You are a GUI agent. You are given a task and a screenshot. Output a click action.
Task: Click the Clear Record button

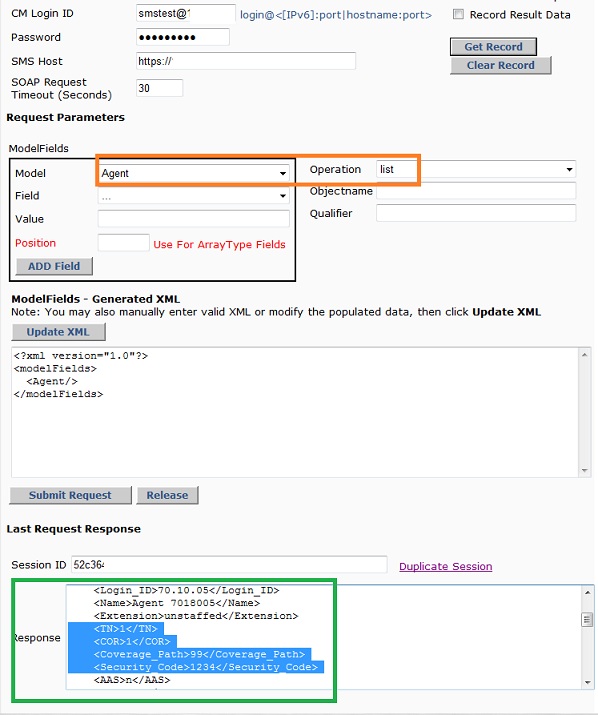(500, 65)
